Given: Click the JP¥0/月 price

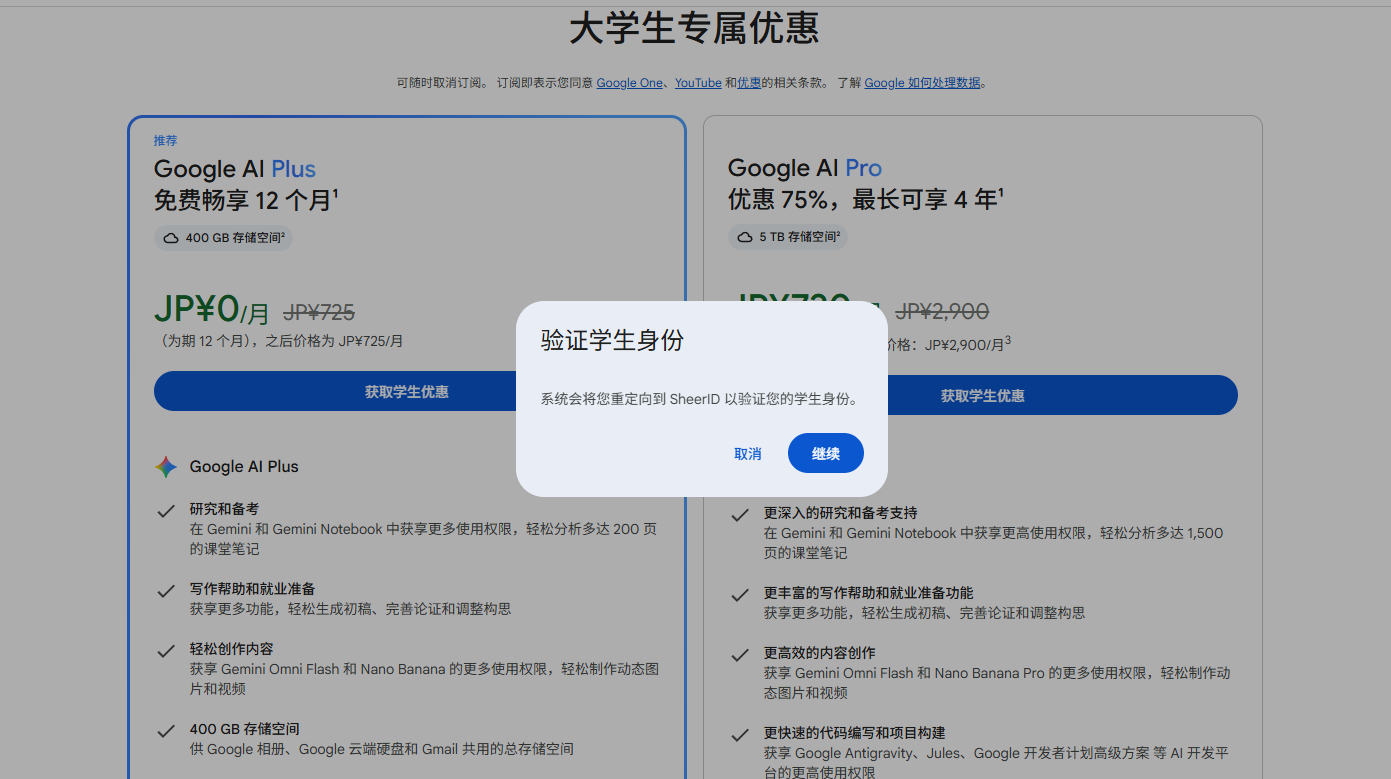Looking at the screenshot, I should point(212,310).
